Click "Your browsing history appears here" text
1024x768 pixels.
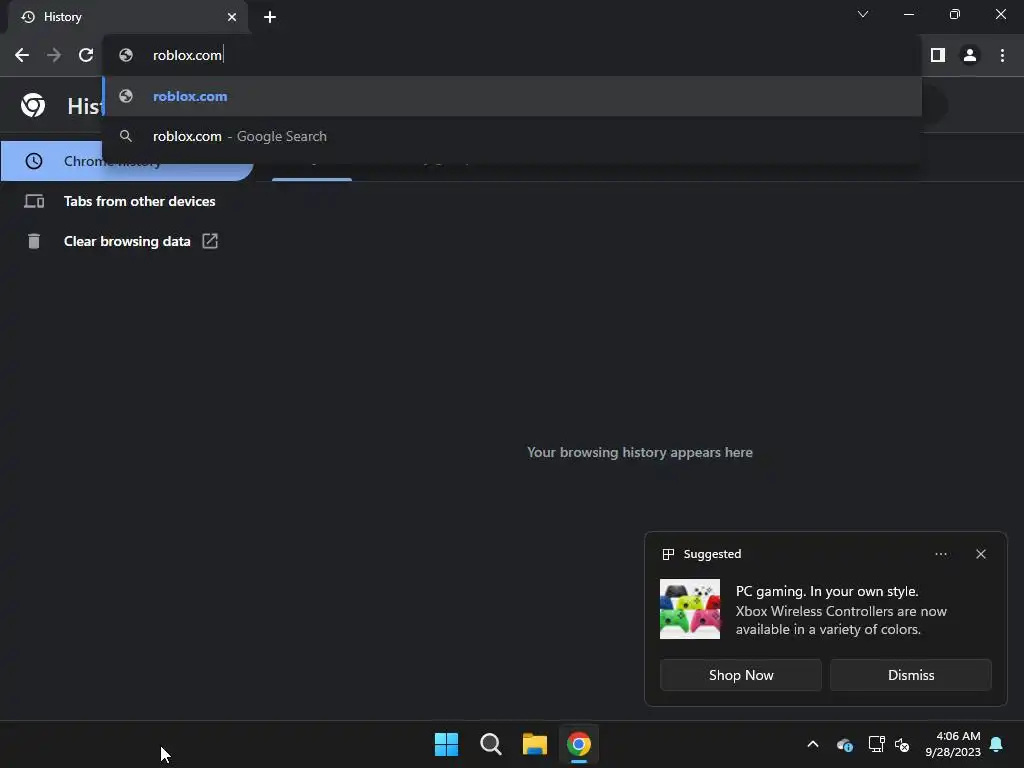coord(640,453)
